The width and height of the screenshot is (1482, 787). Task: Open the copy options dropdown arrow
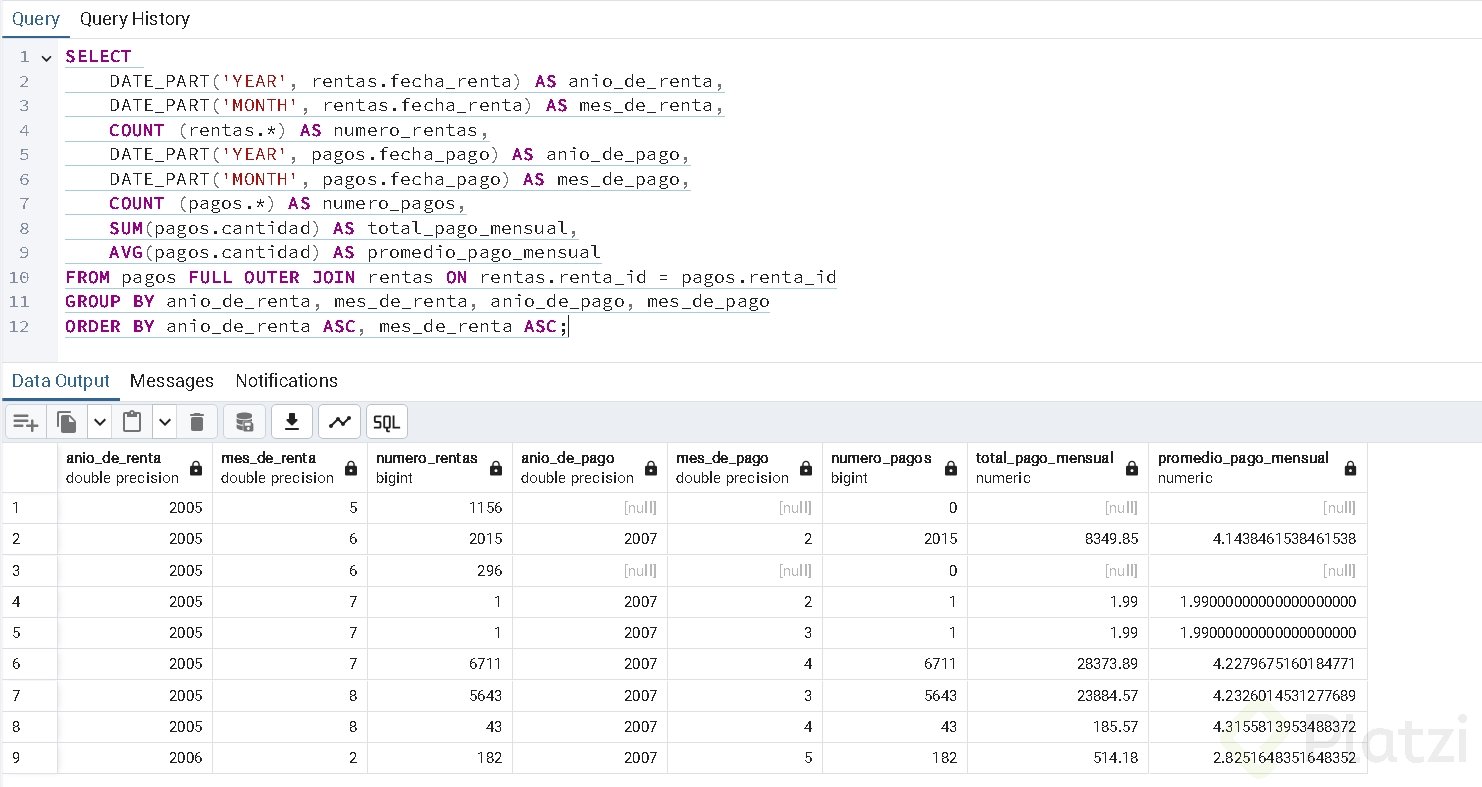tap(100, 422)
